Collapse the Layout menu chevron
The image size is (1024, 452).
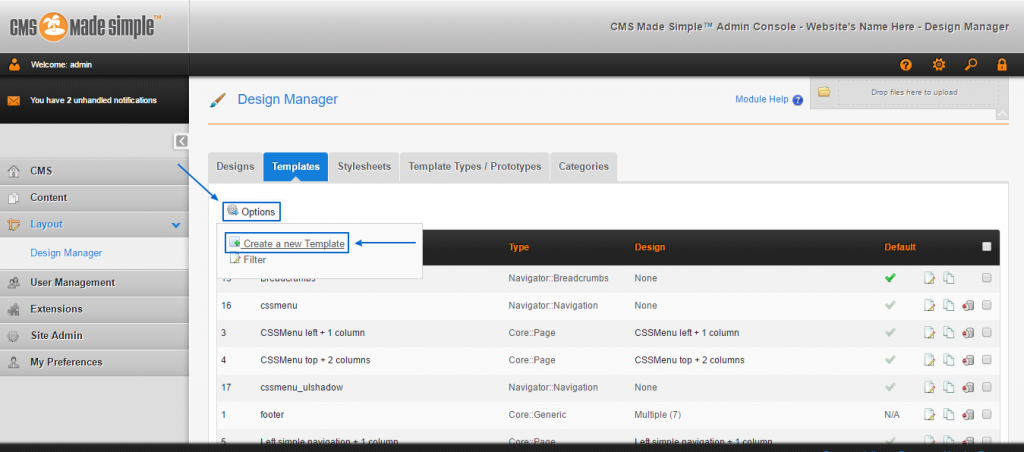point(175,225)
